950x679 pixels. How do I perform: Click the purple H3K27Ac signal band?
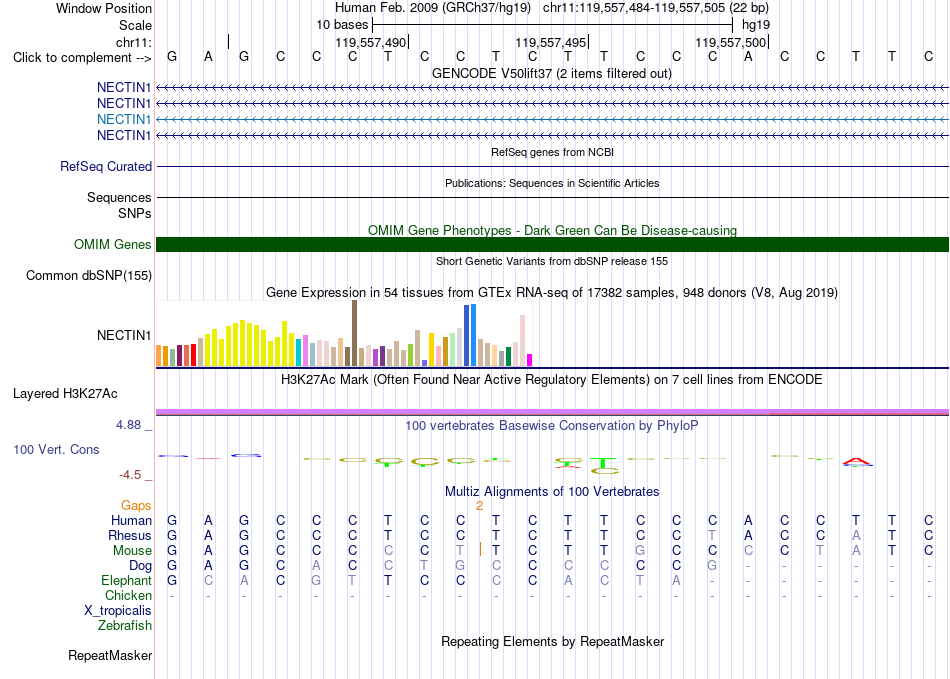(x=552, y=412)
